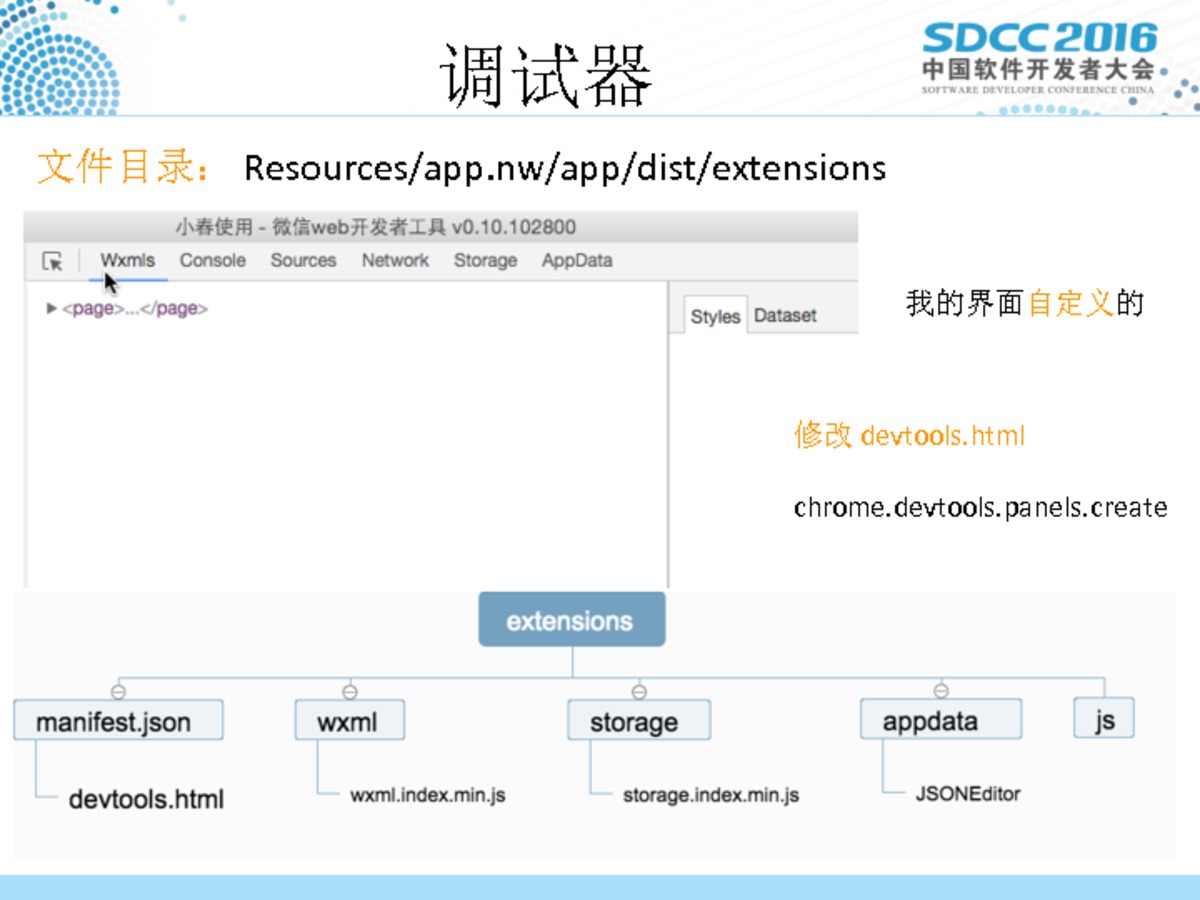This screenshot has height=900, width=1200.
Task: Switch to the Wxmls tab
Action: 127,260
